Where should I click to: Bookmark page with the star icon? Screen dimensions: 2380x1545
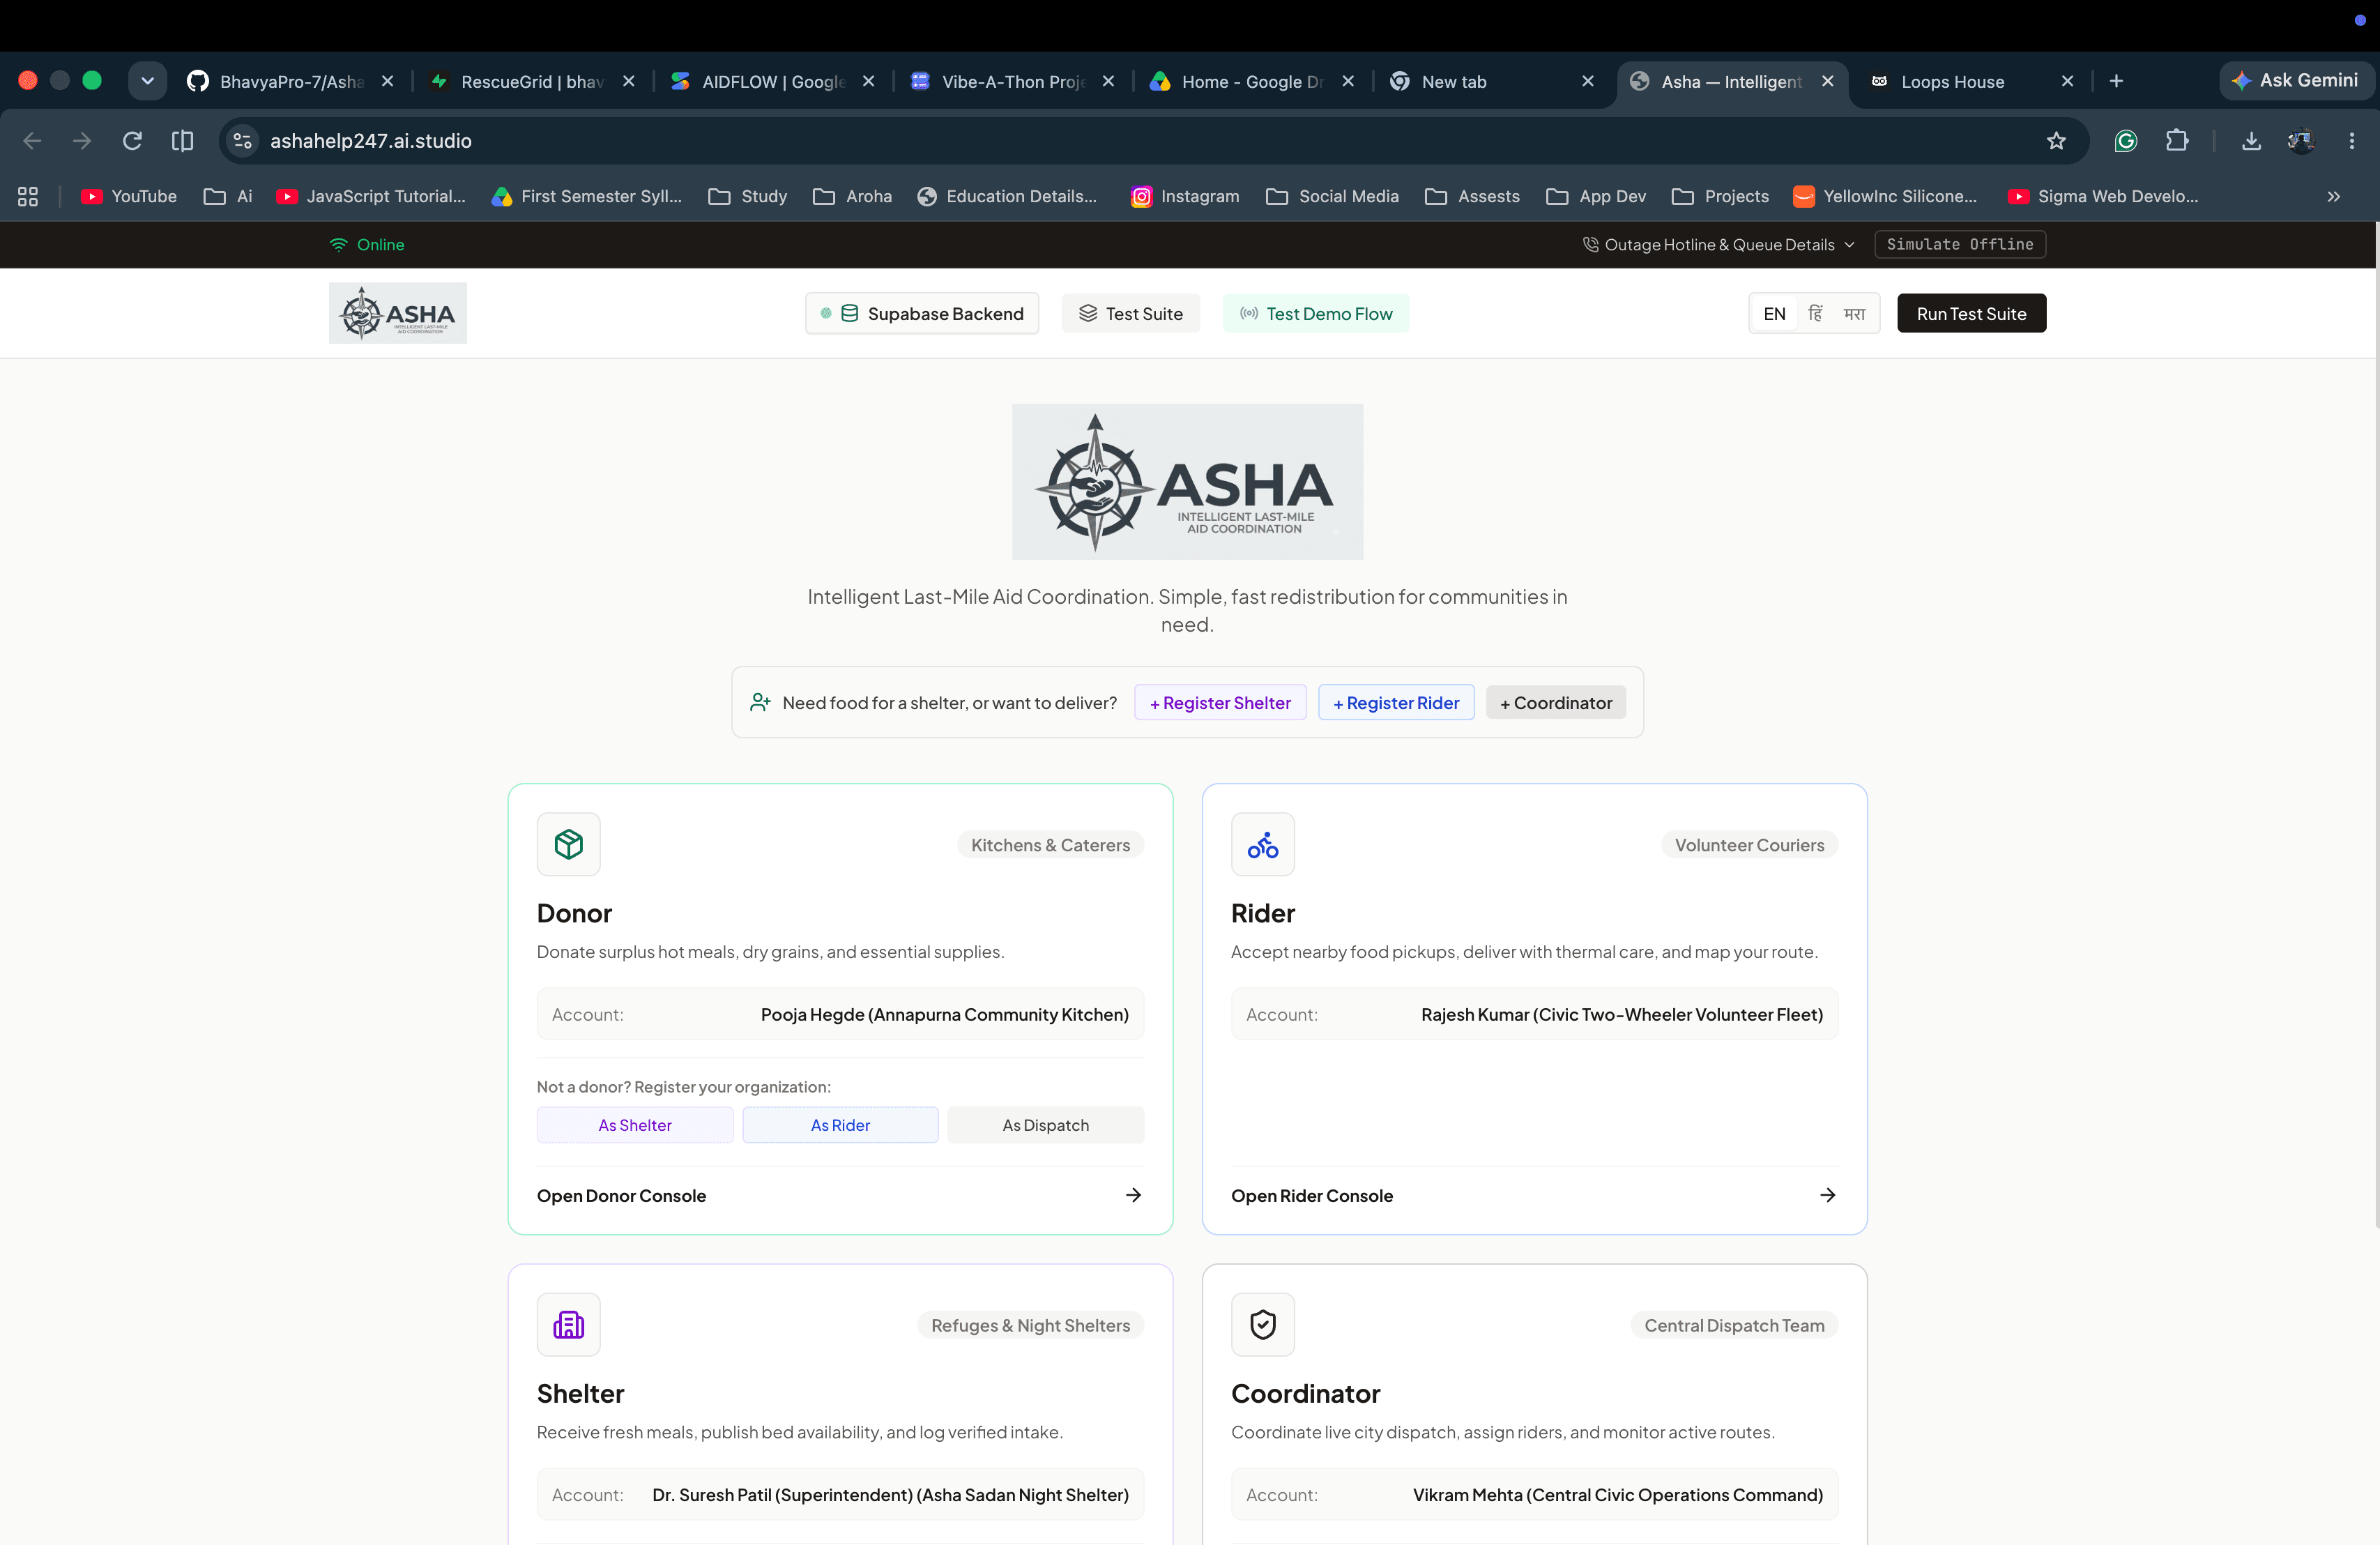pyautogui.click(x=2055, y=140)
